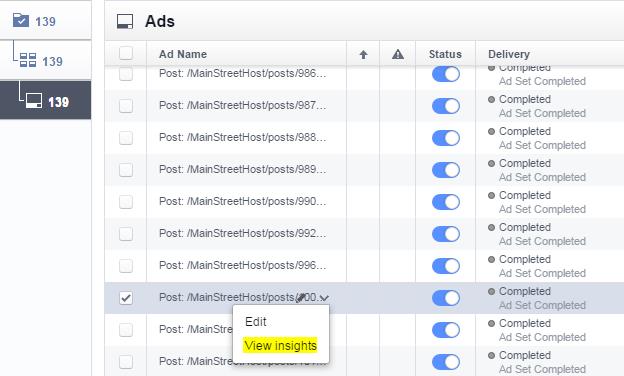
Task: Open the Ad Sets level icon
Action: (x=28, y=60)
